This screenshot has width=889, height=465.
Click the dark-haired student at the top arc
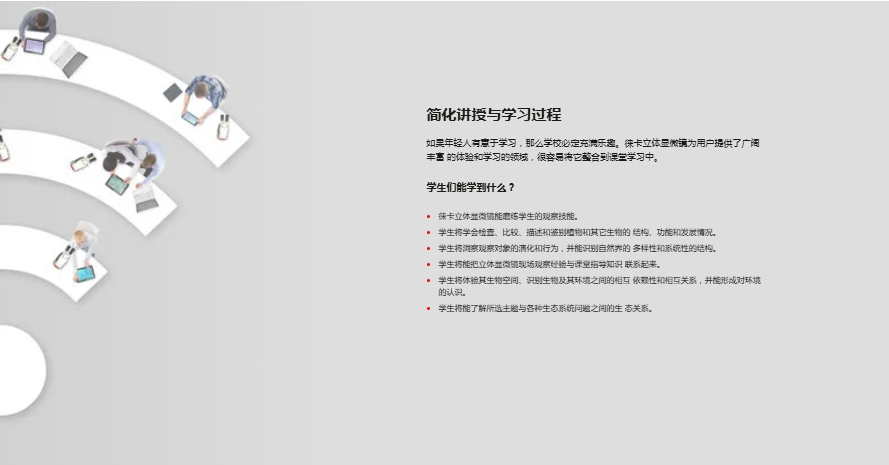(x=38, y=23)
